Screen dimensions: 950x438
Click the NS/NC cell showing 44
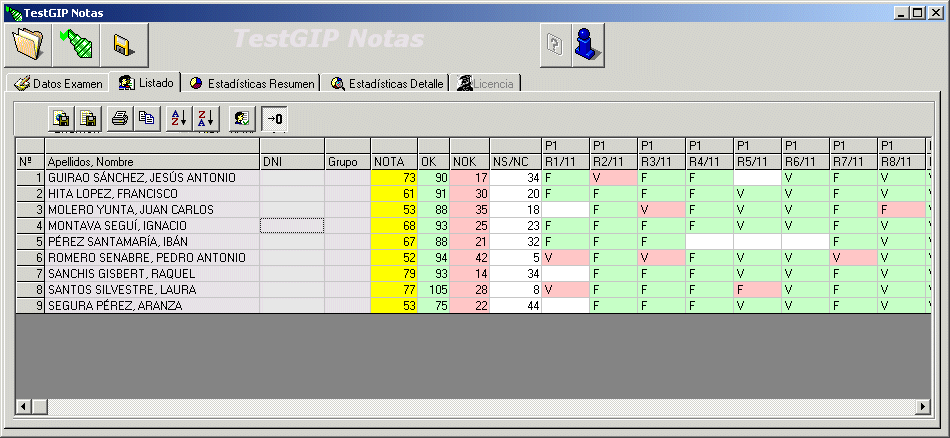point(516,305)
